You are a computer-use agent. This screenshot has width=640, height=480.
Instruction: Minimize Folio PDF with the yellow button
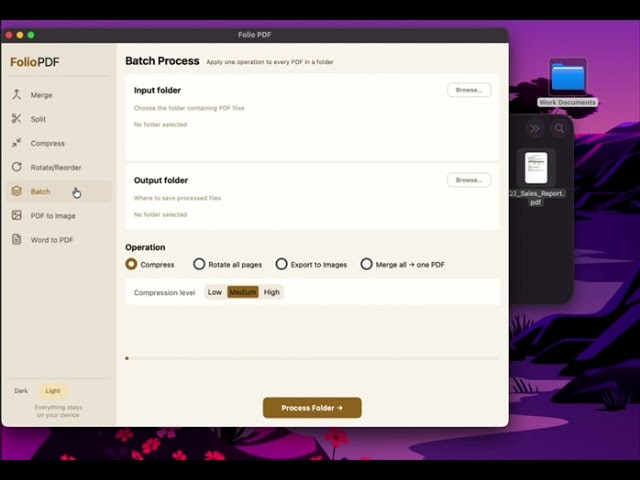coord(20,35)
